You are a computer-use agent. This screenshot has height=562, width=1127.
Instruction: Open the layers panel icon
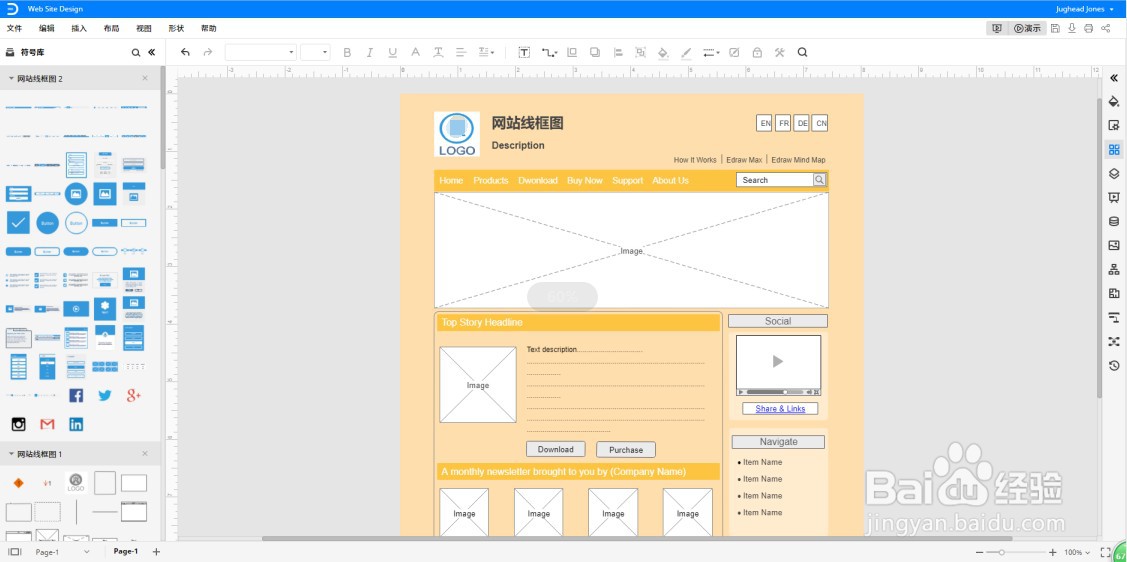[x=1114, y=173]
